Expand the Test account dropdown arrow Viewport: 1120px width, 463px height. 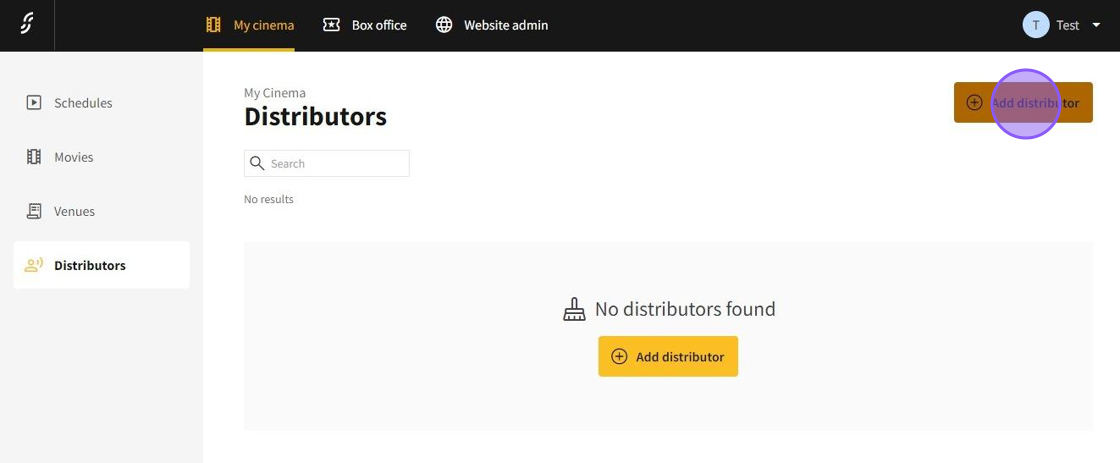(1096, 26)
